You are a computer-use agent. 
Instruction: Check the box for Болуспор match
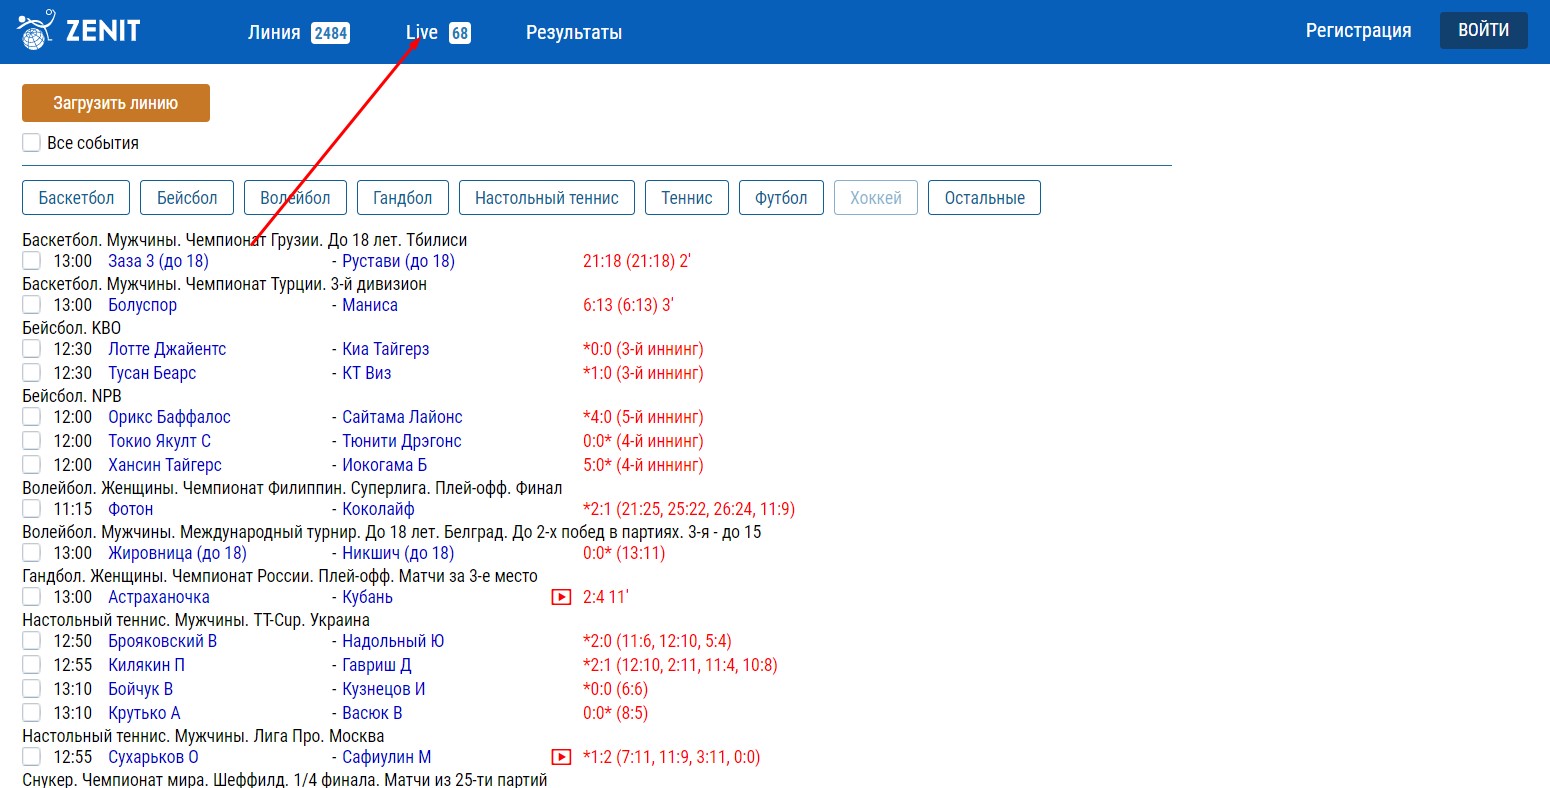tap(32, 305)
